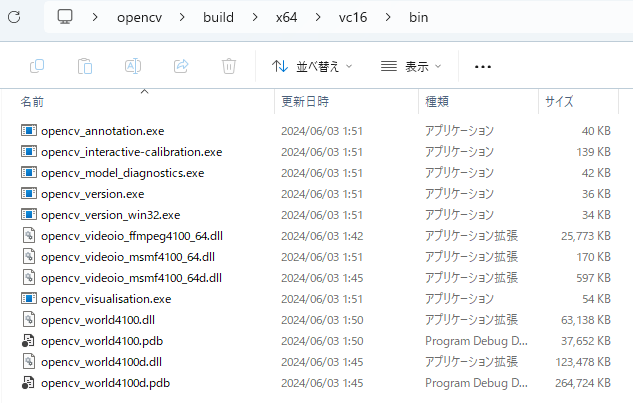Image resolution: width=633 pixels, height=403 pixels.
Task: Select file name opencv_annotation.exe
Action: click(103, 131)
